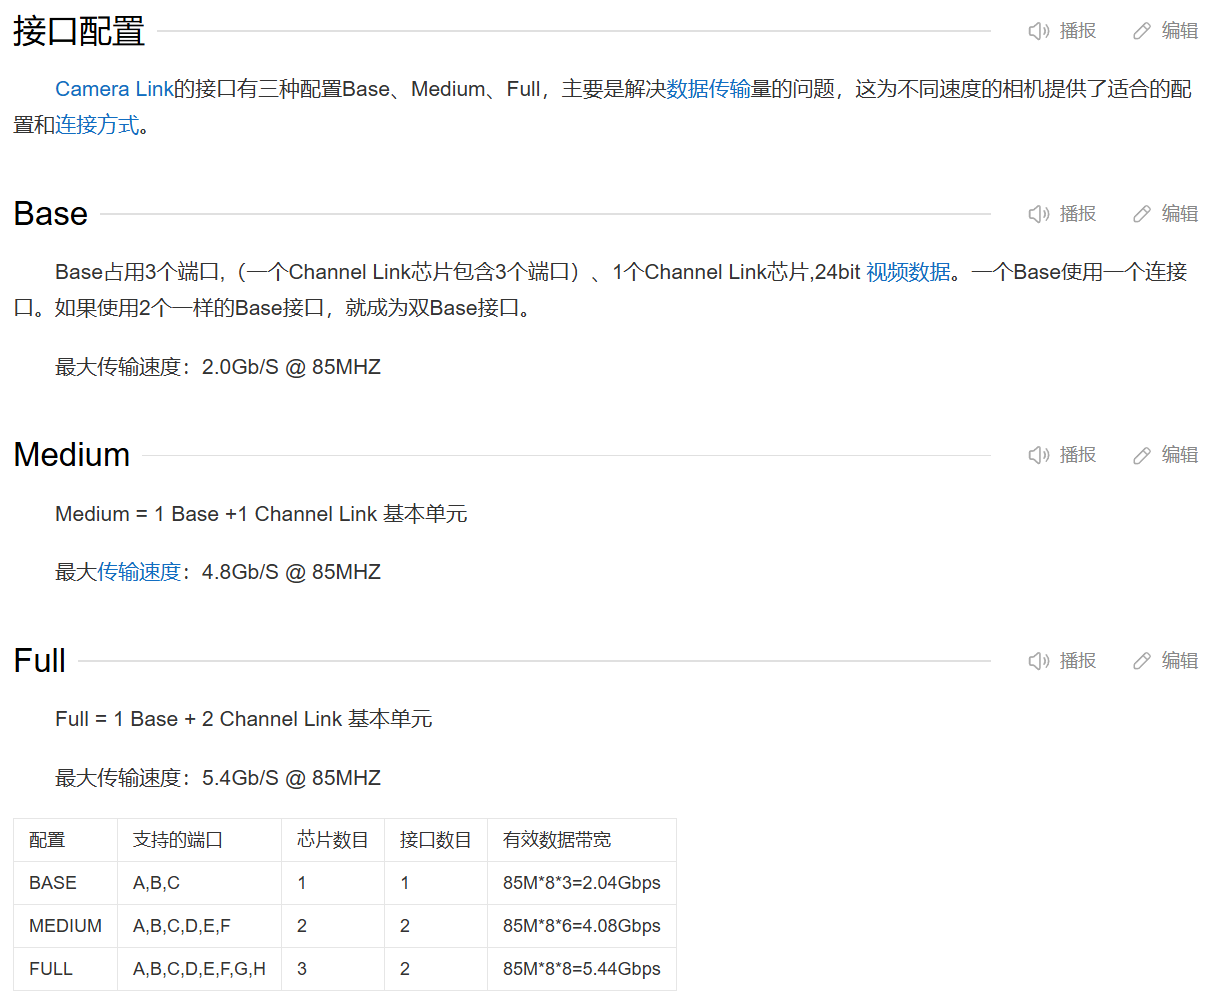
Task: Click the text 最大传输速度：2.0Gb/S @ 85MHZ
Action: tap(218, 367)
